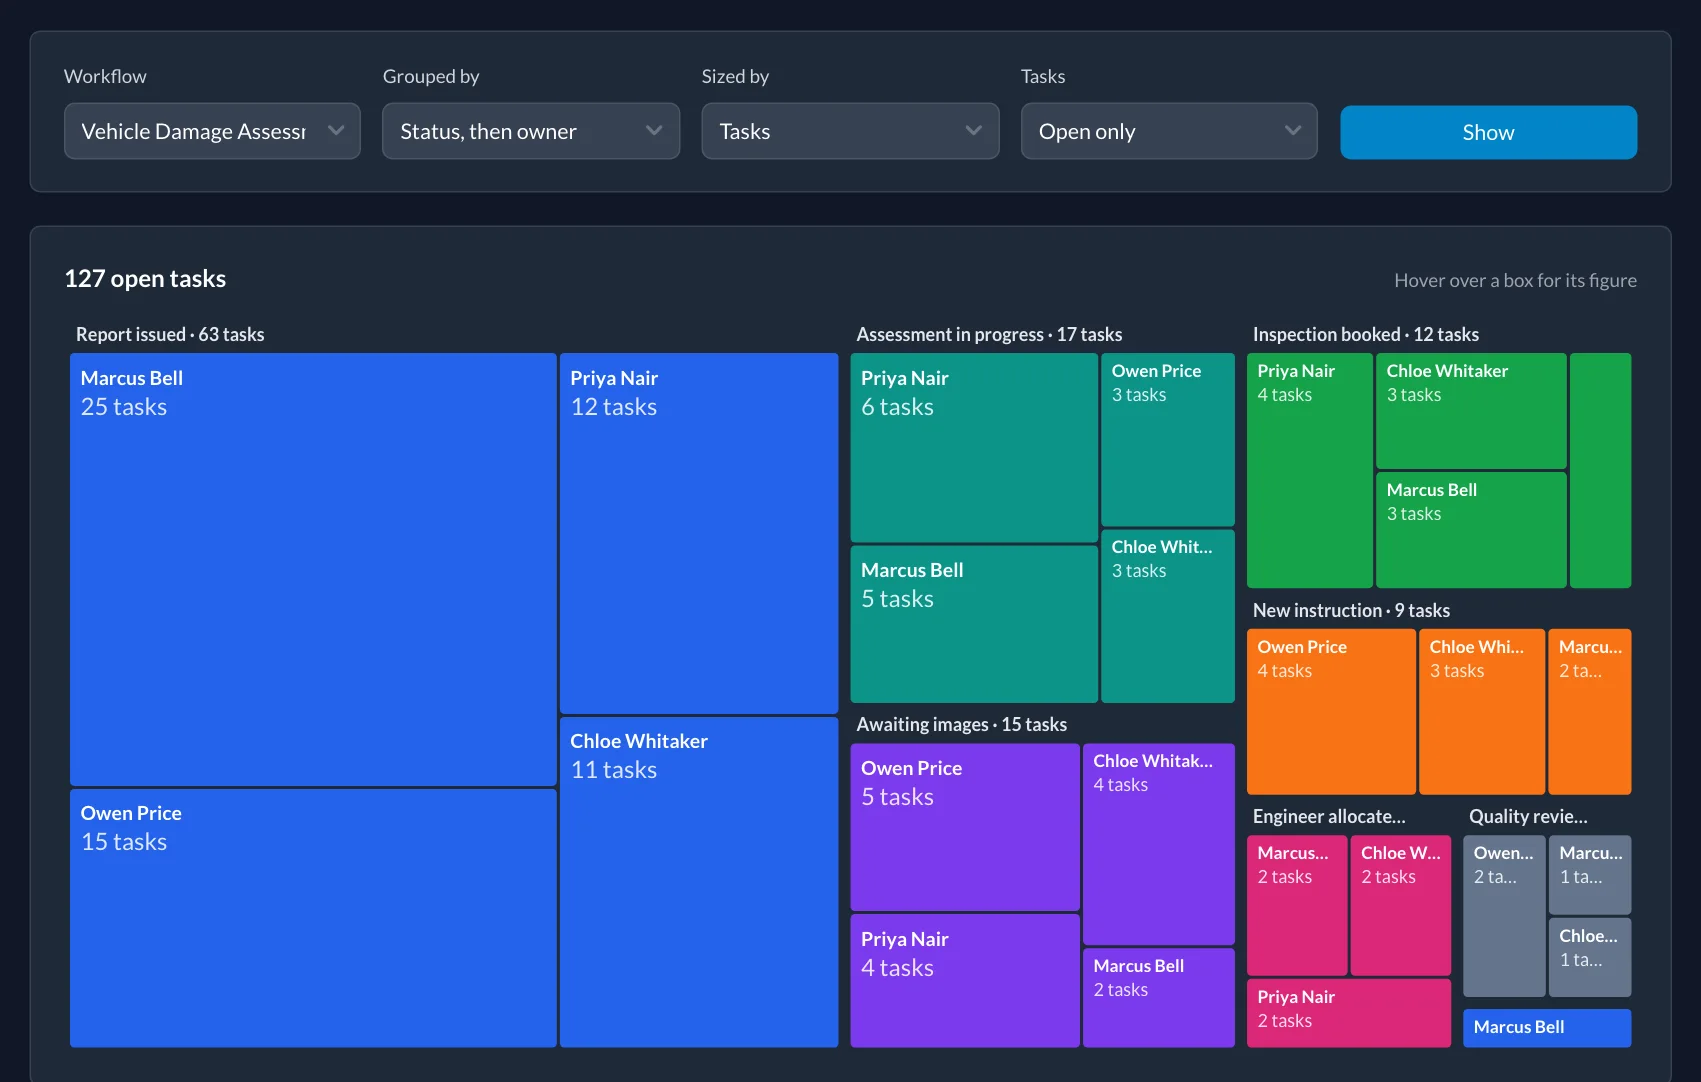Expand the Grouped by selector
The width and height of the screenshot is (1701, 1082).
(531, 131)
